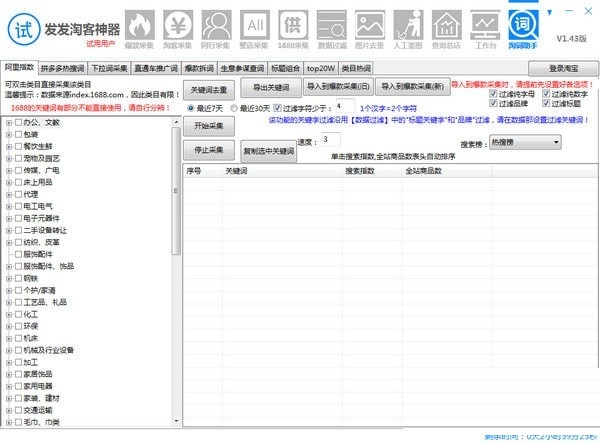Open the 数据过滤 search-list icon

click(x=332, y=25)
